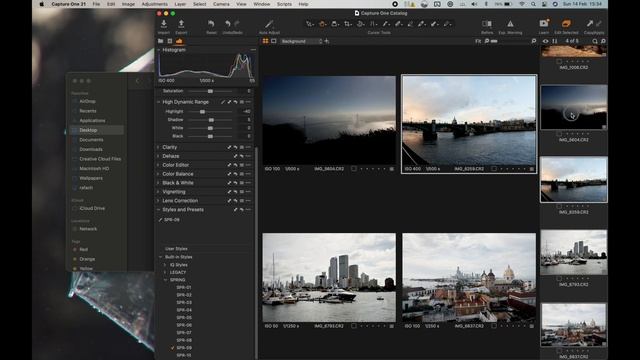This screenshot has height=360, width=640.
Task: Expand the Lens Correction tool
Action: click(159, 201)
